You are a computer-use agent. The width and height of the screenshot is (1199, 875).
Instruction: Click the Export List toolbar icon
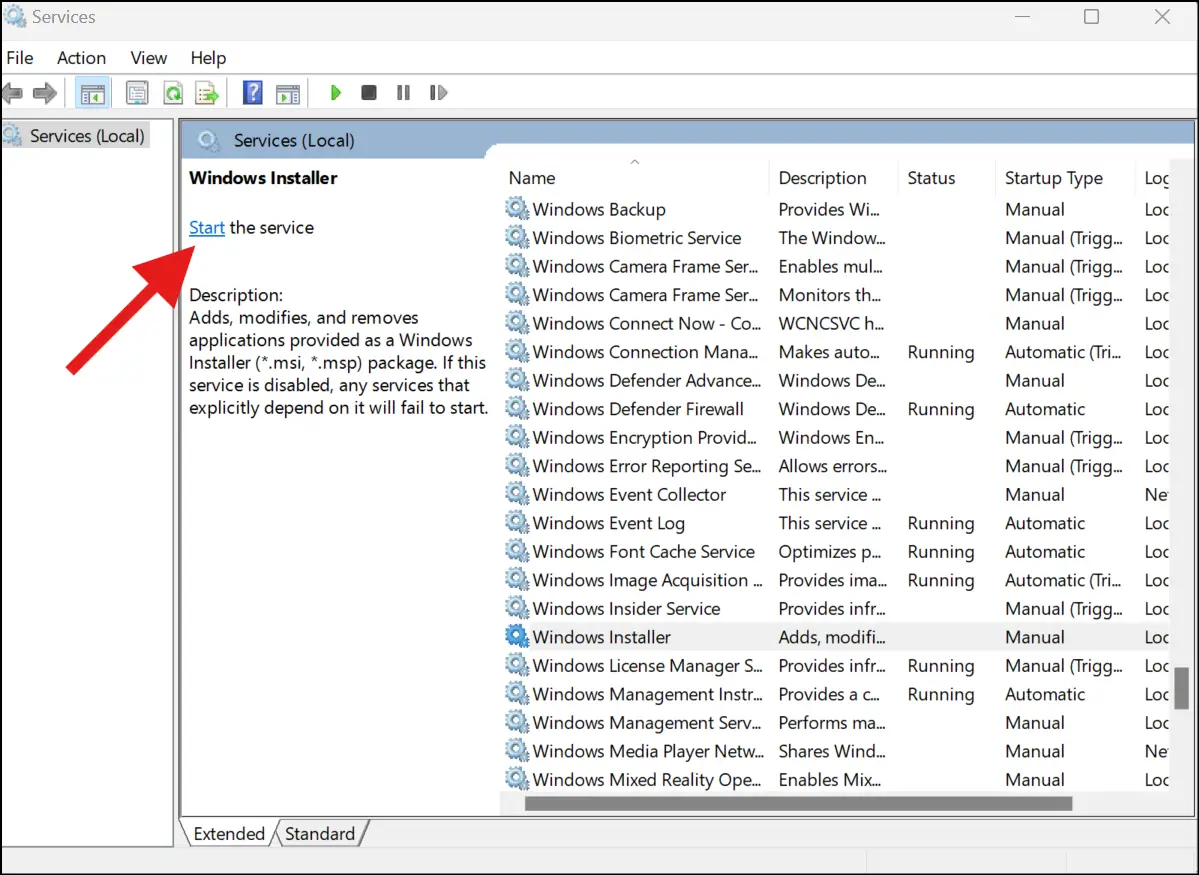click(x=207, y=92)
